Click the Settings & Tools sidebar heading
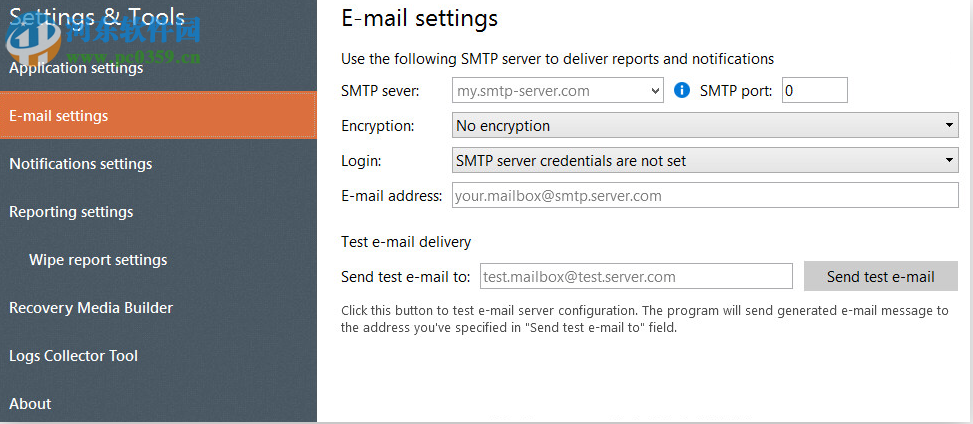973x424 pixels. pos(97,17)
